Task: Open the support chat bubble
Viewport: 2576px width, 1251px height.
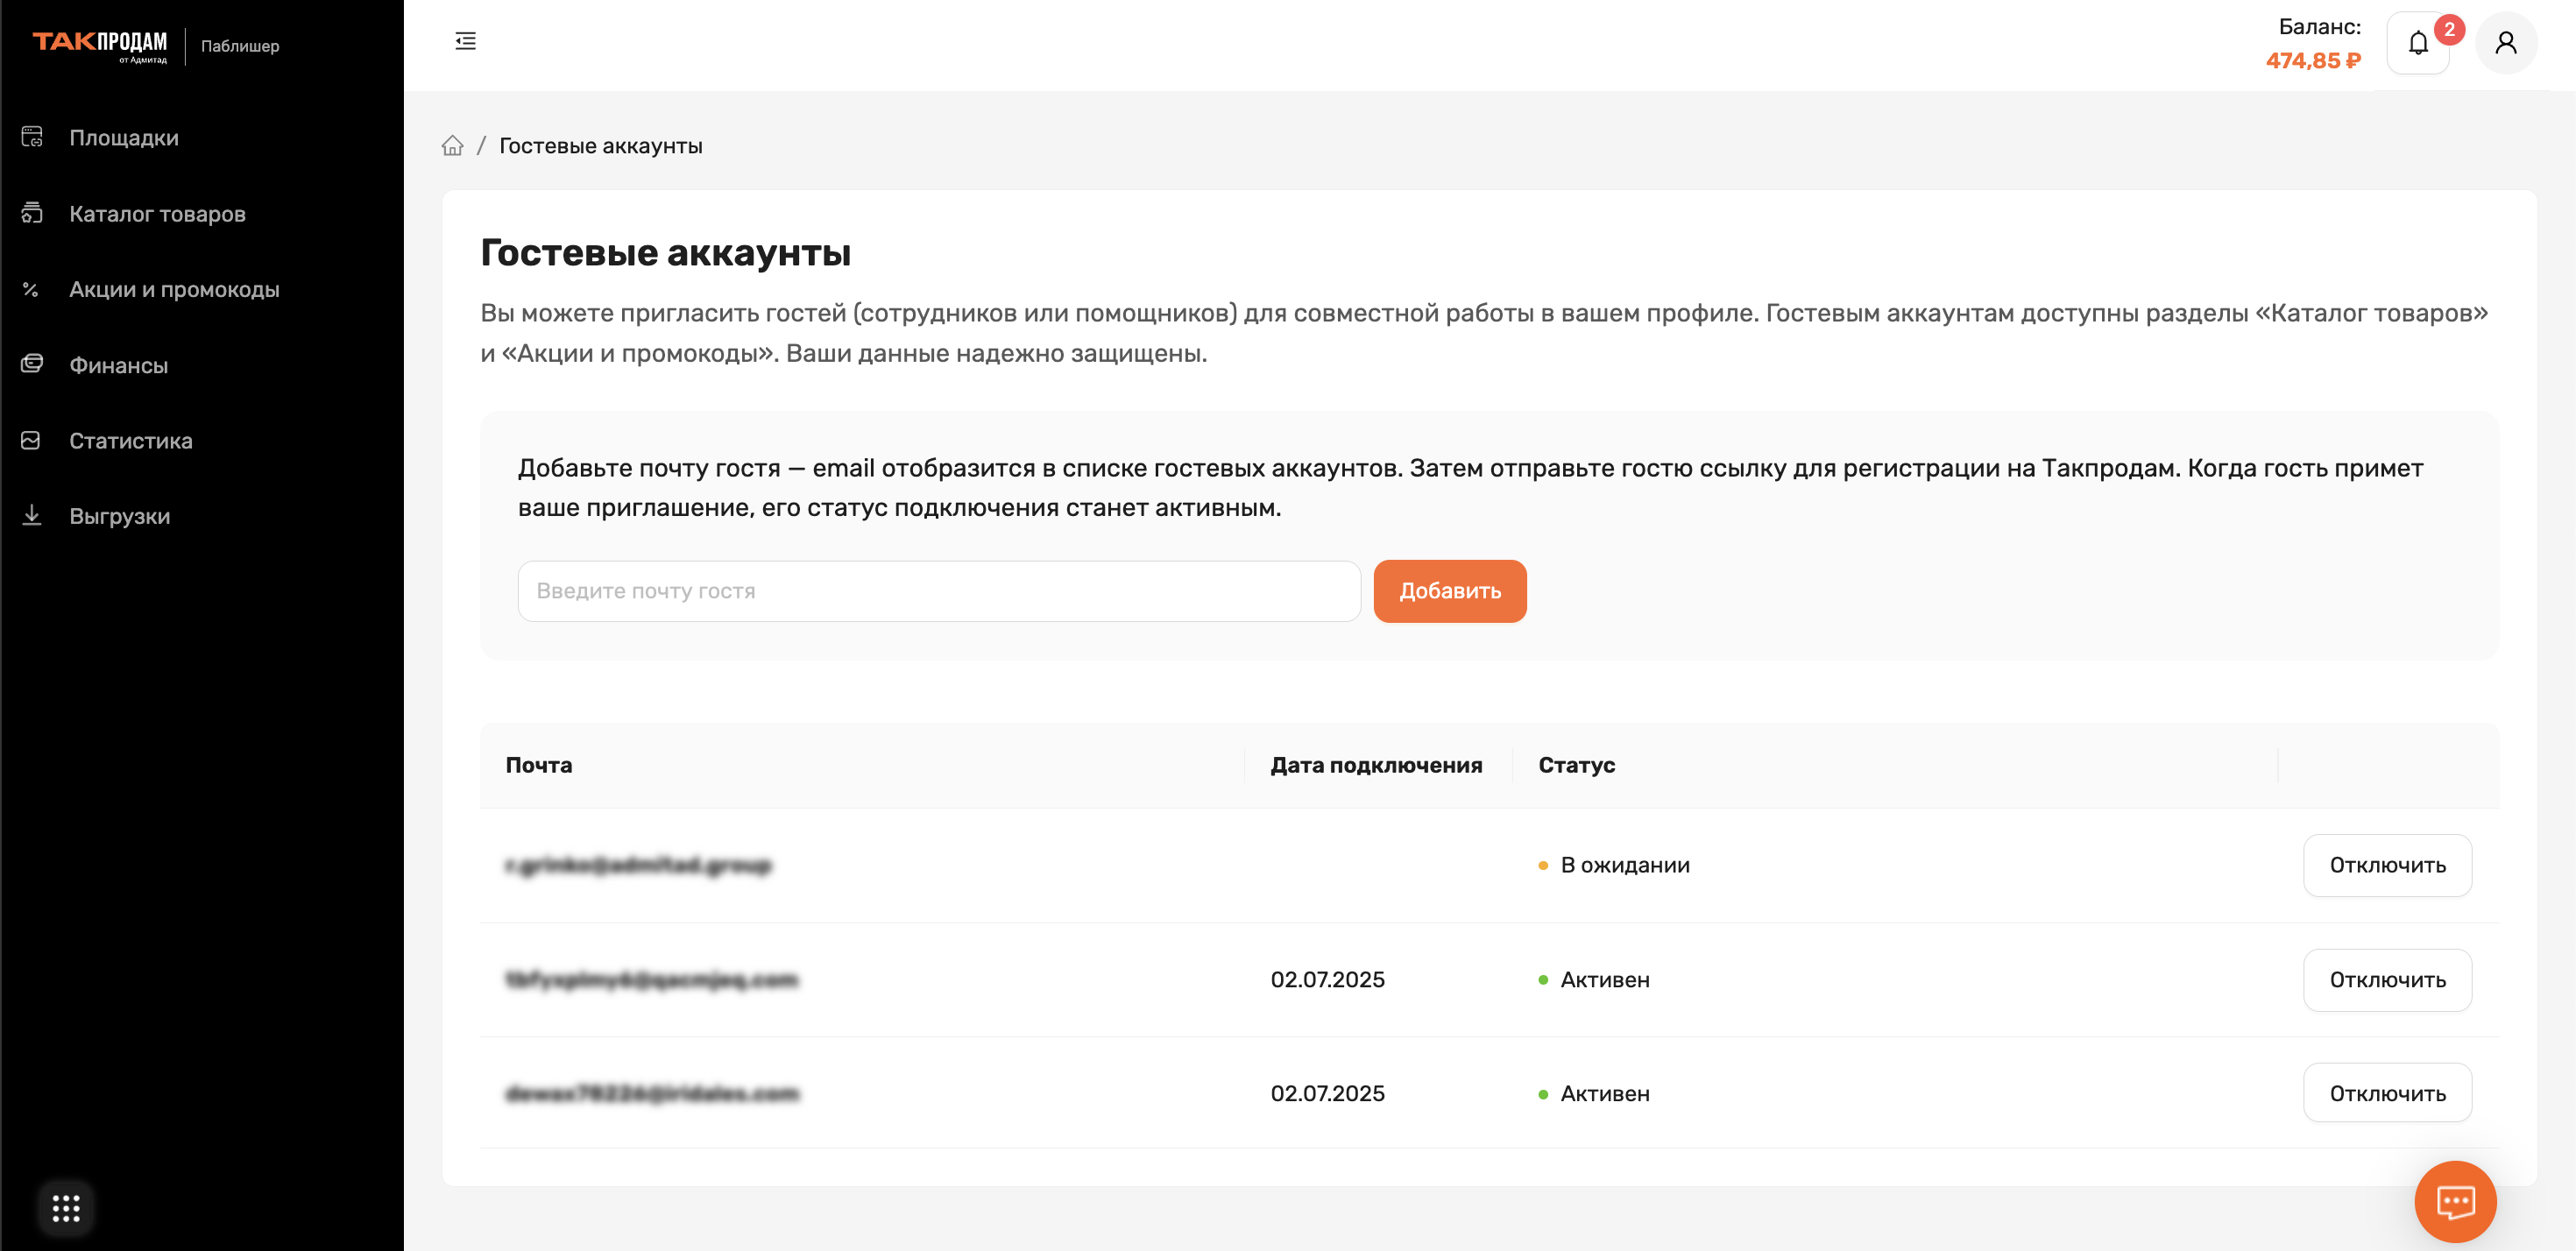Action: coord(2455,1201)
